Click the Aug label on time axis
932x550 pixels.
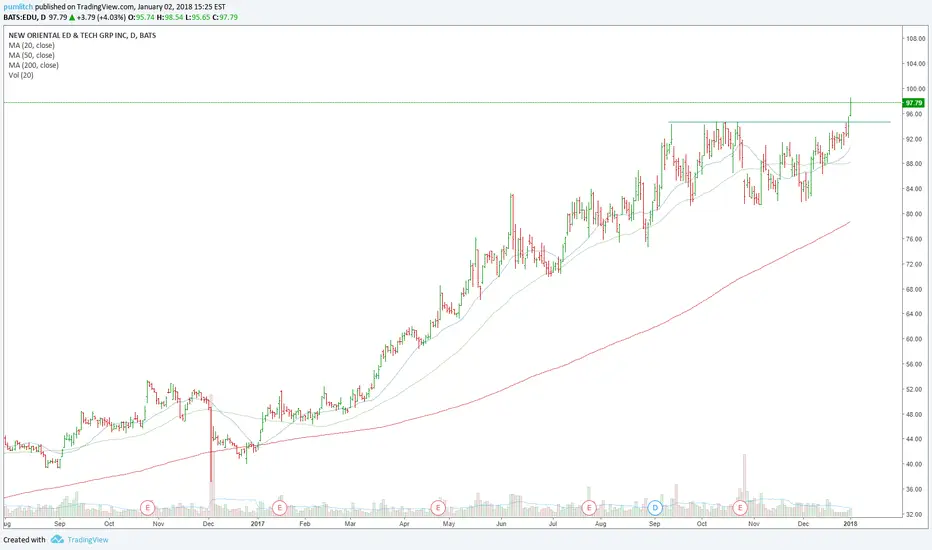coord(601,524)
